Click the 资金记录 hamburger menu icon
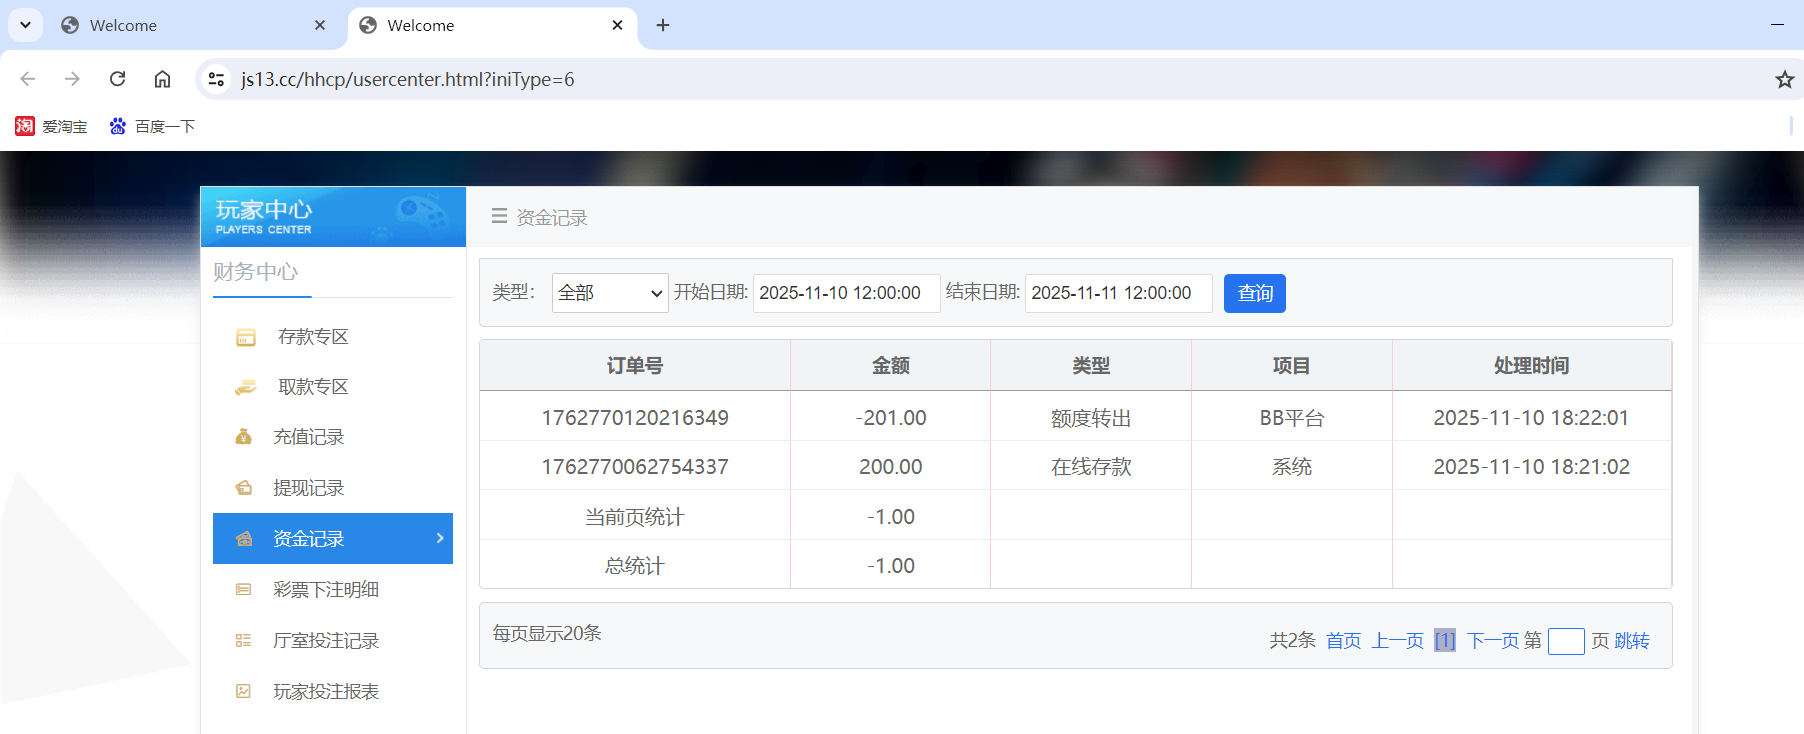This screenshot has width=1804, height=734. (x=499, y=216)
